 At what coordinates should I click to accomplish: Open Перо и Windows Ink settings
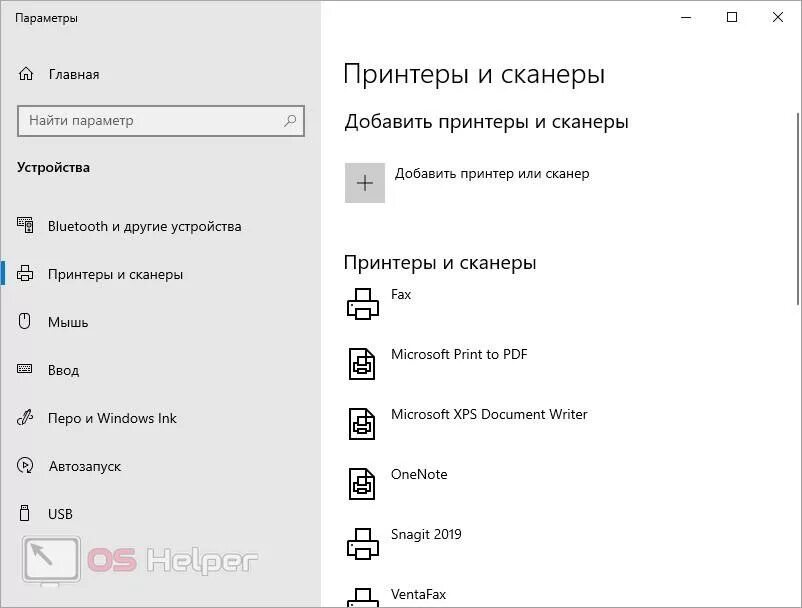click(x=112, y=418)
